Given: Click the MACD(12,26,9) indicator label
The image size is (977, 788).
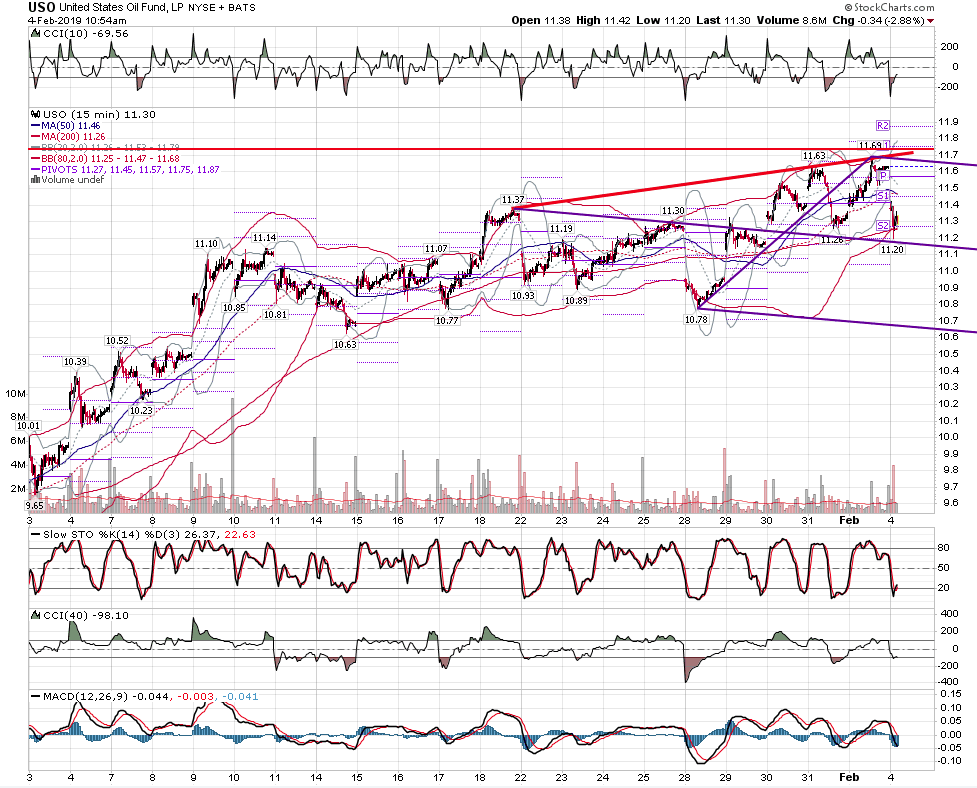Looking at the screenshot, I should tap(145, 696).
